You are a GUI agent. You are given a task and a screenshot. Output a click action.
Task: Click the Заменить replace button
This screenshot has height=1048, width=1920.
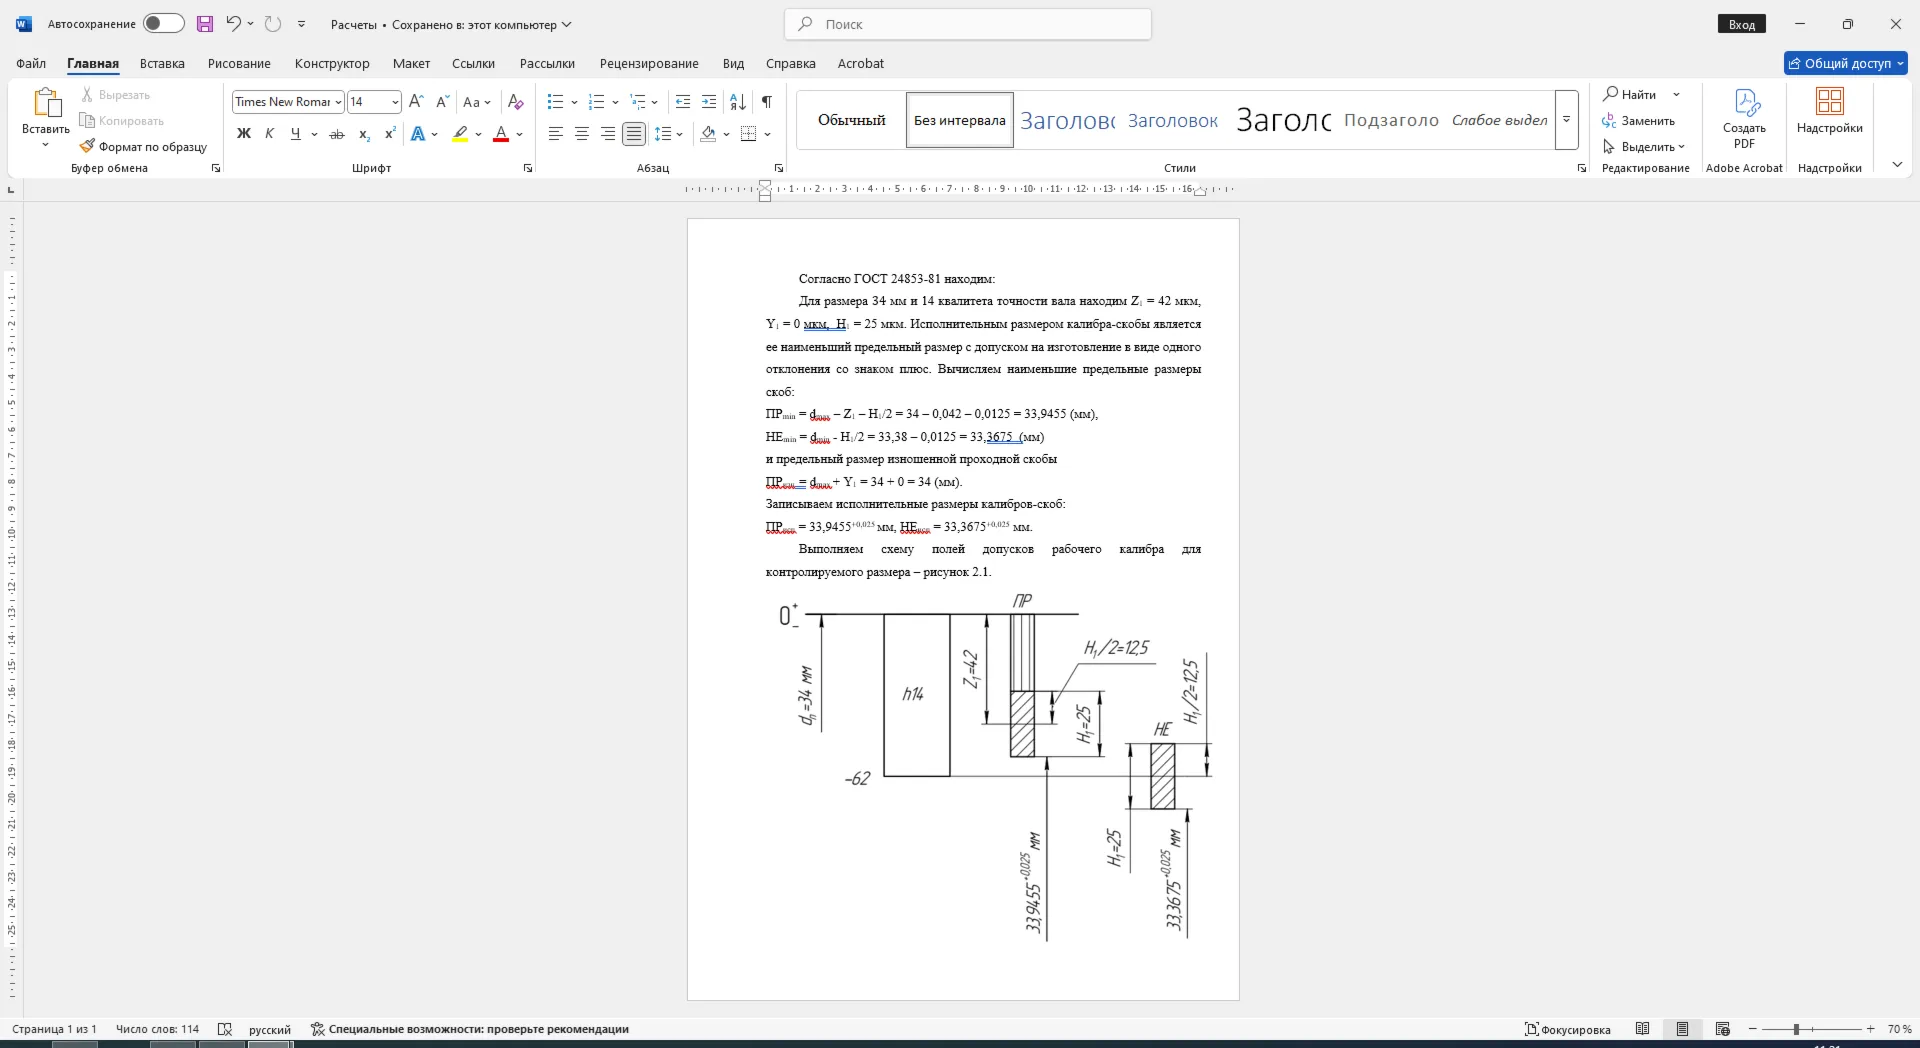point(1638,120)
